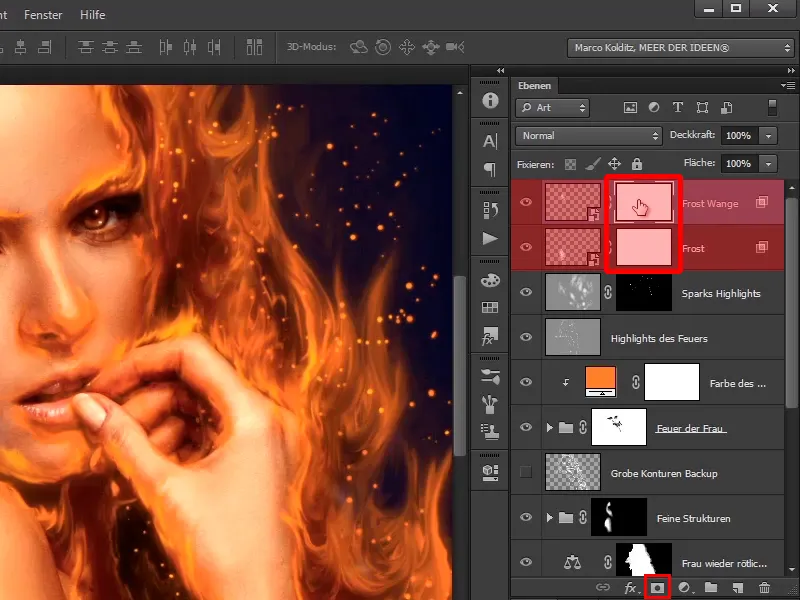Create a new adjustment layer
The width and height of the screenshot is (800, 600).
(x=685, y=589)
